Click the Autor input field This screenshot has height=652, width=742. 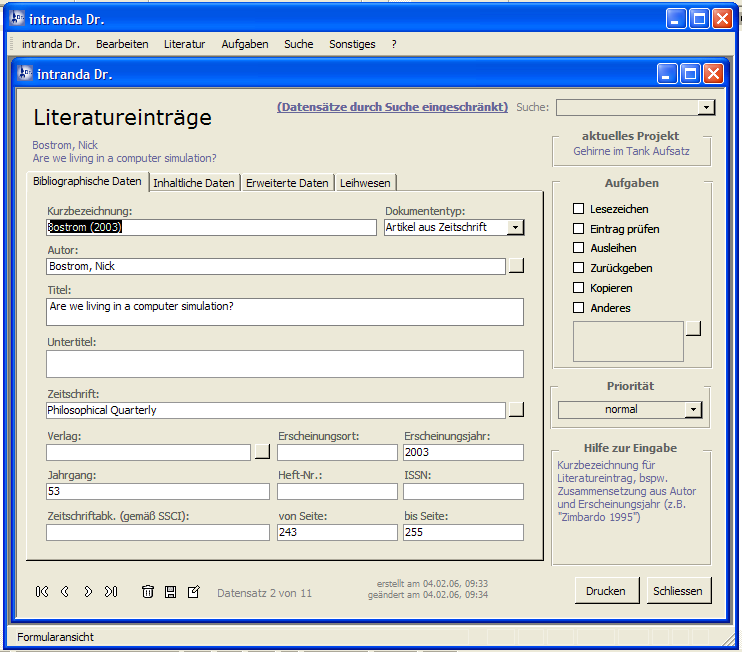coord(276,266)
